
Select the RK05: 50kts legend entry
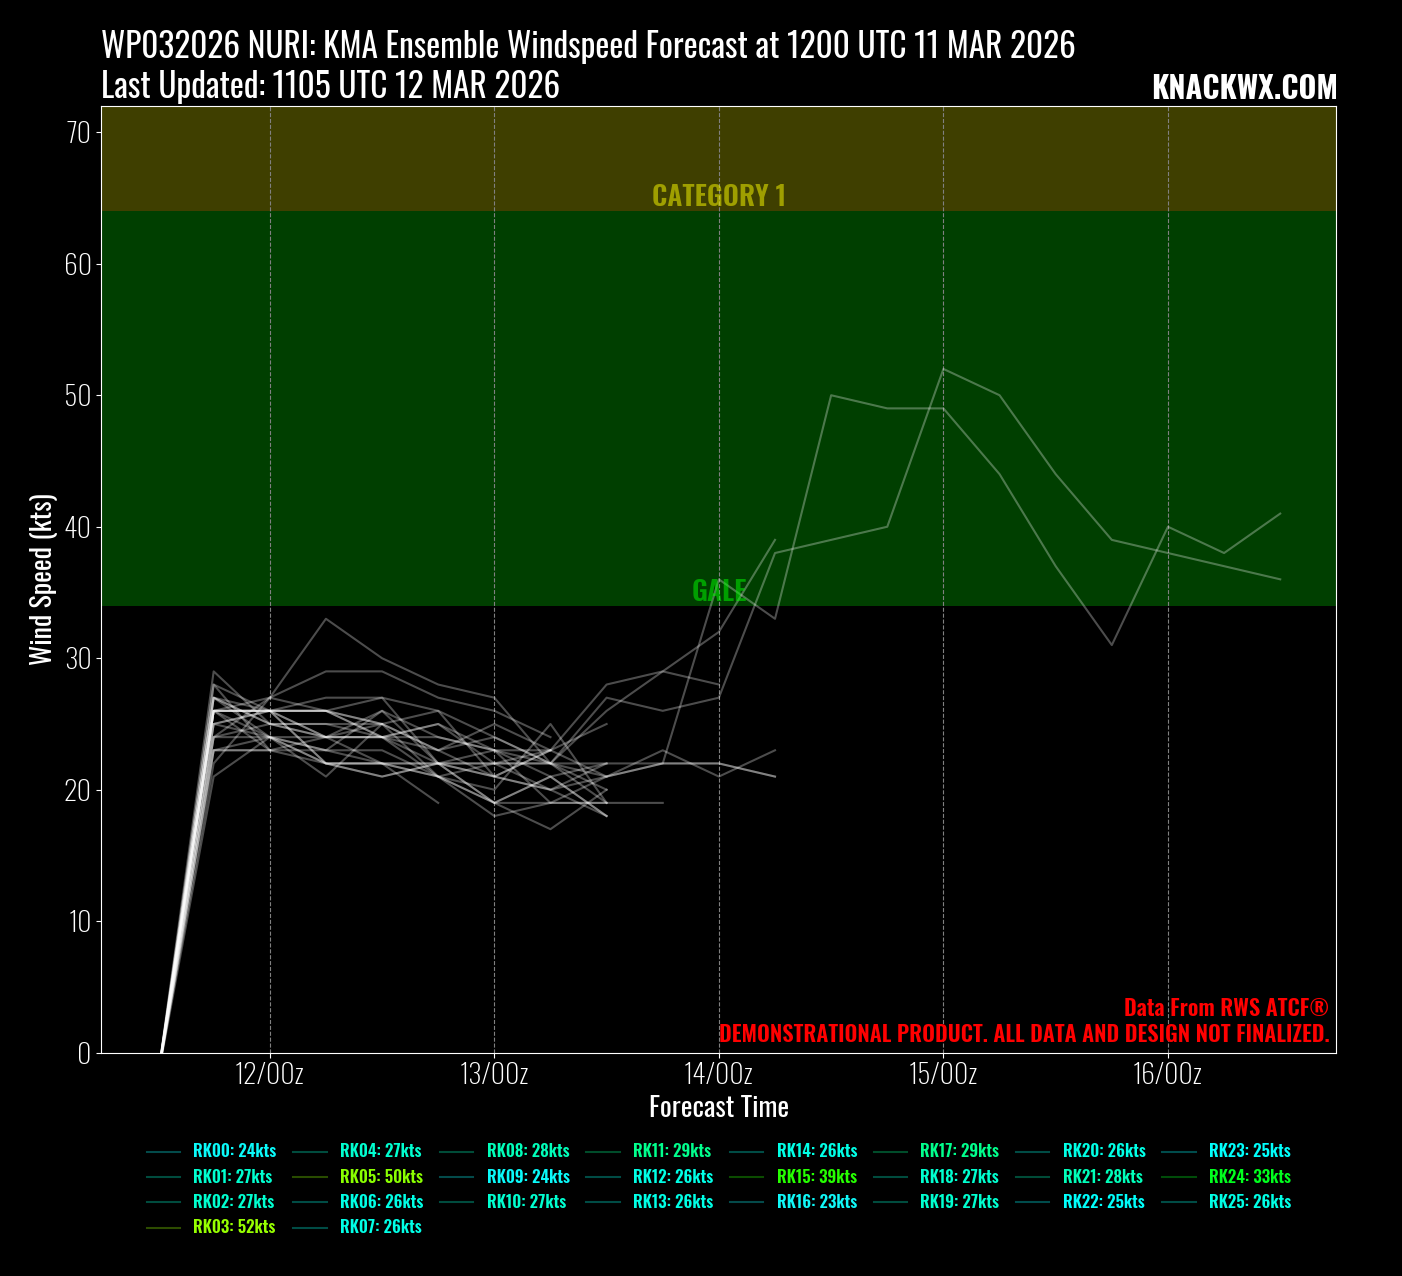coord(381,1177)
